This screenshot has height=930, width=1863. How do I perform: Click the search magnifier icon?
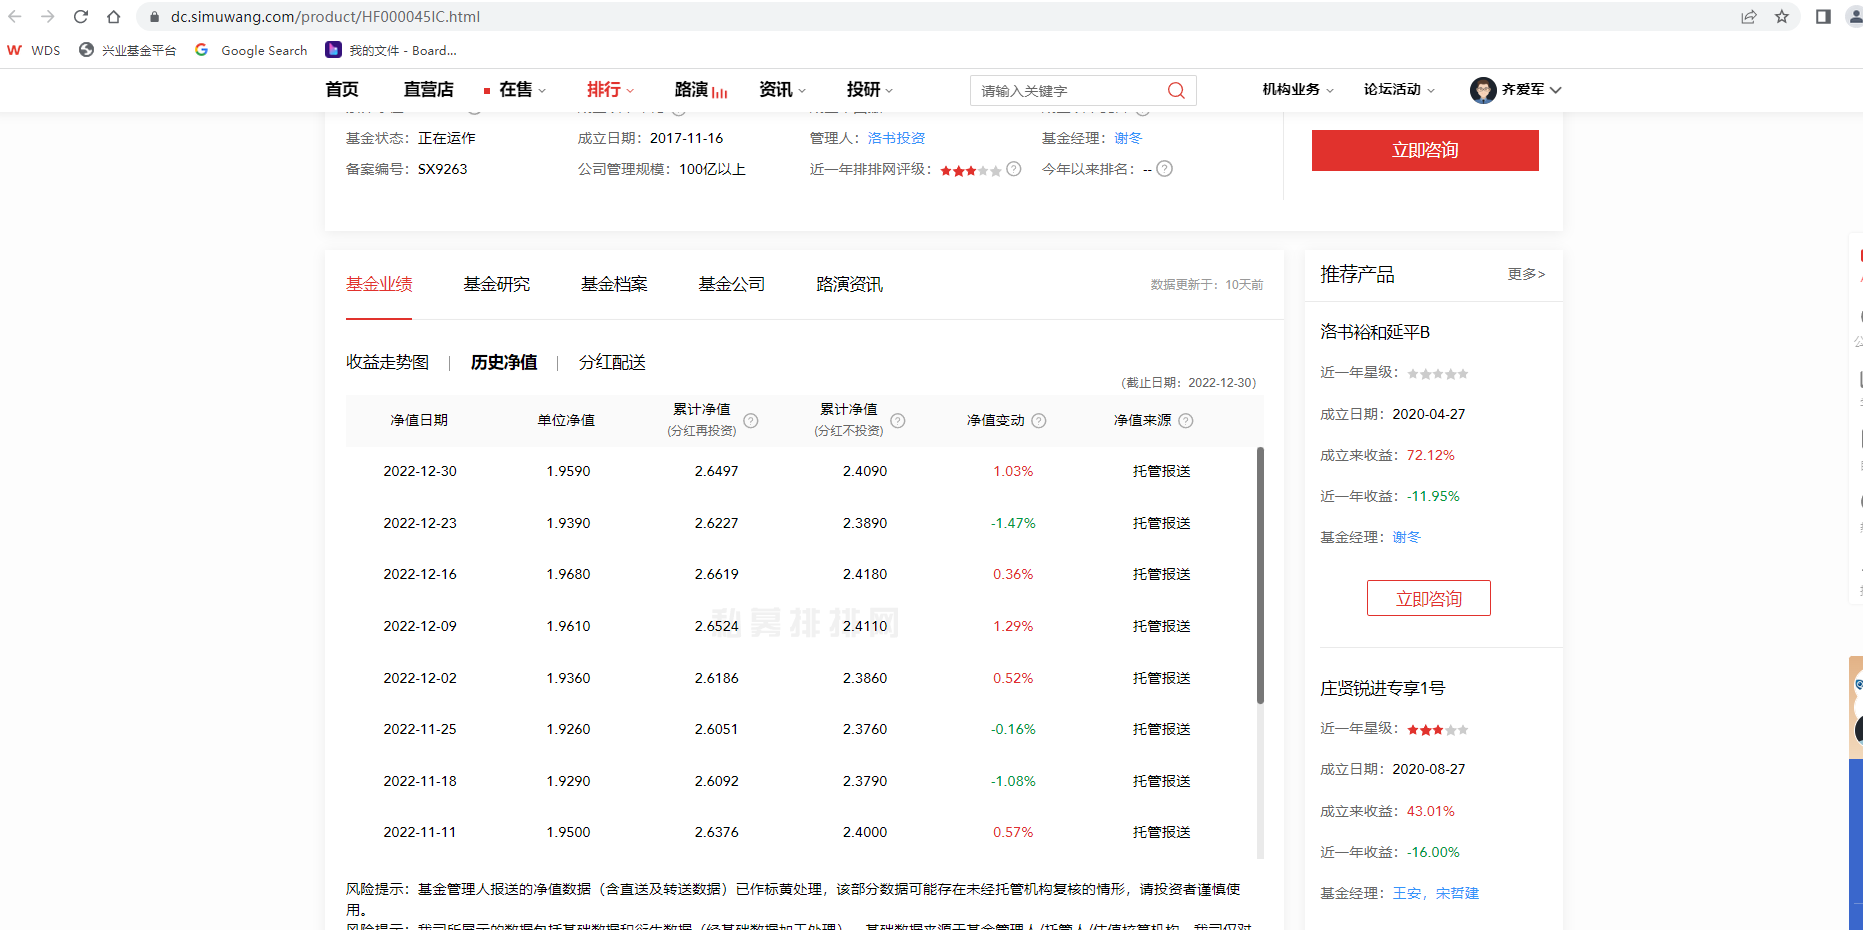tap(1176, 91)
